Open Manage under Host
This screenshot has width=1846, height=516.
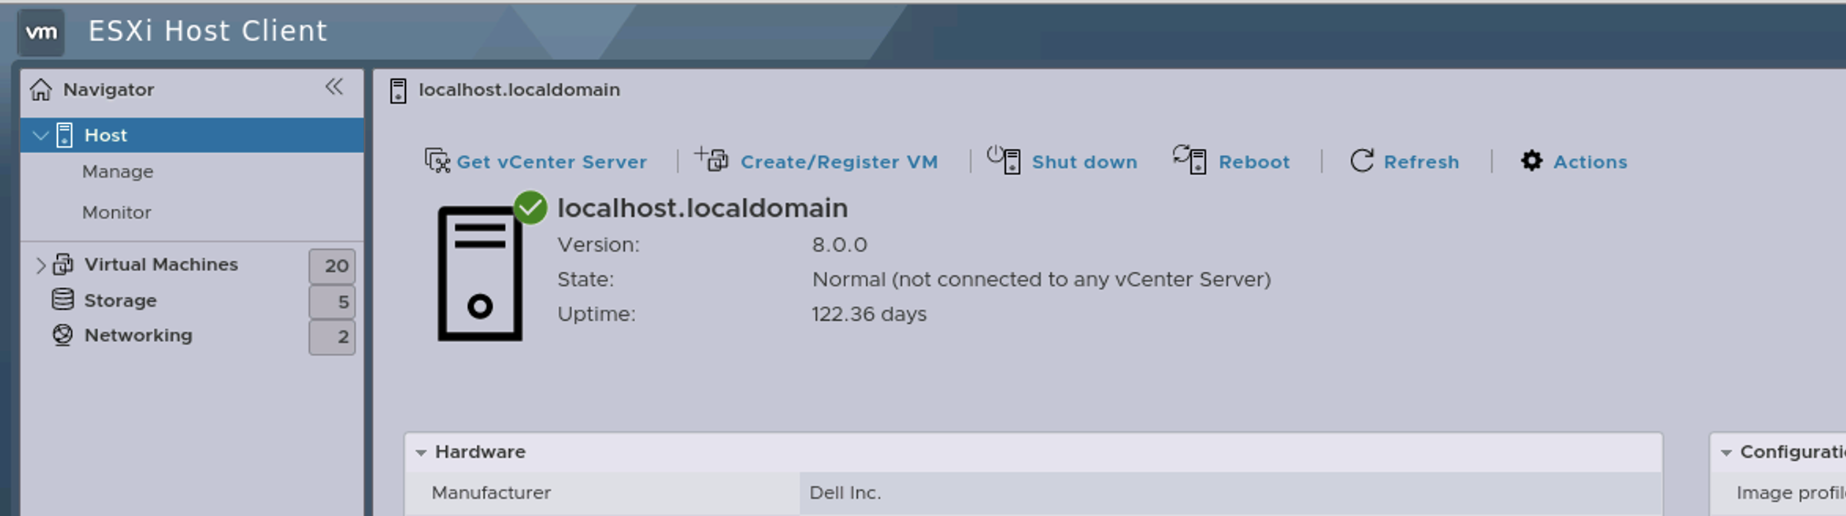click(118, 172)
